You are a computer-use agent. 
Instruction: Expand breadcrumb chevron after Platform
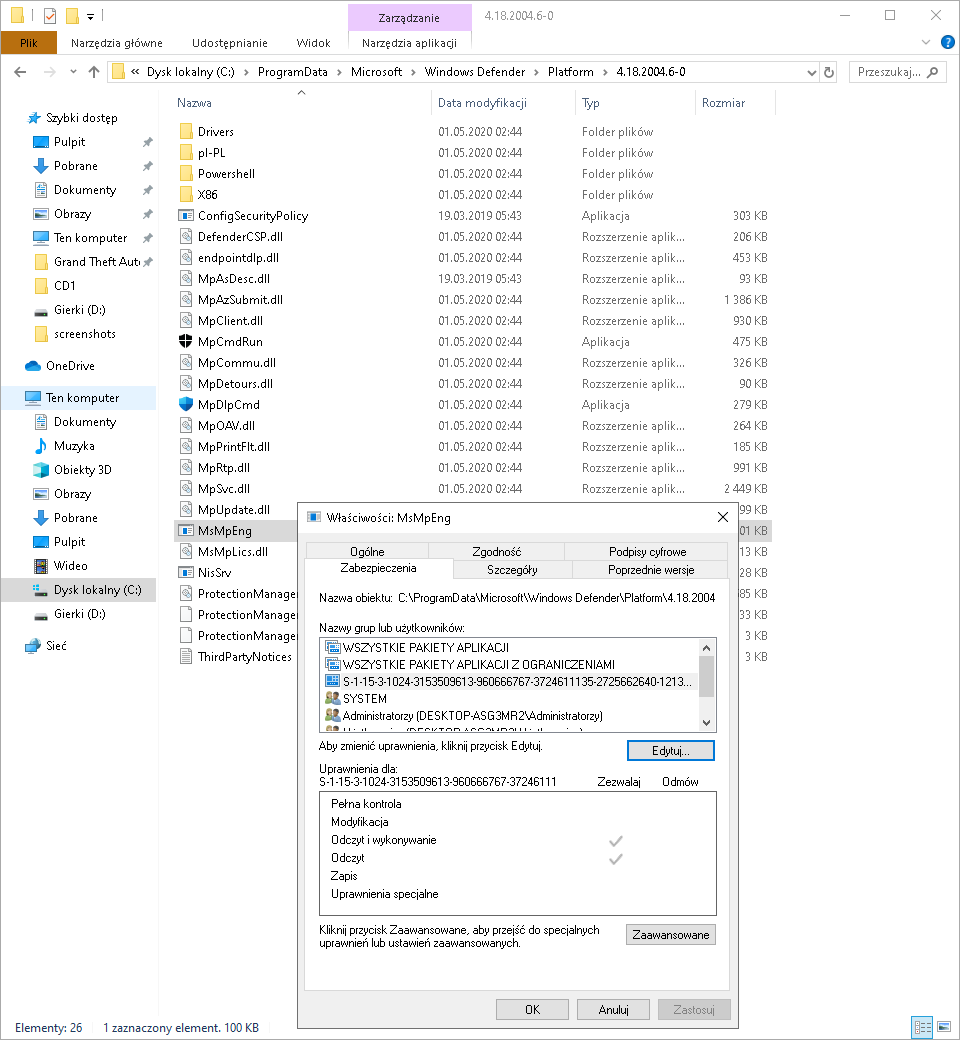pyautogui.click(x=605, y=72)
